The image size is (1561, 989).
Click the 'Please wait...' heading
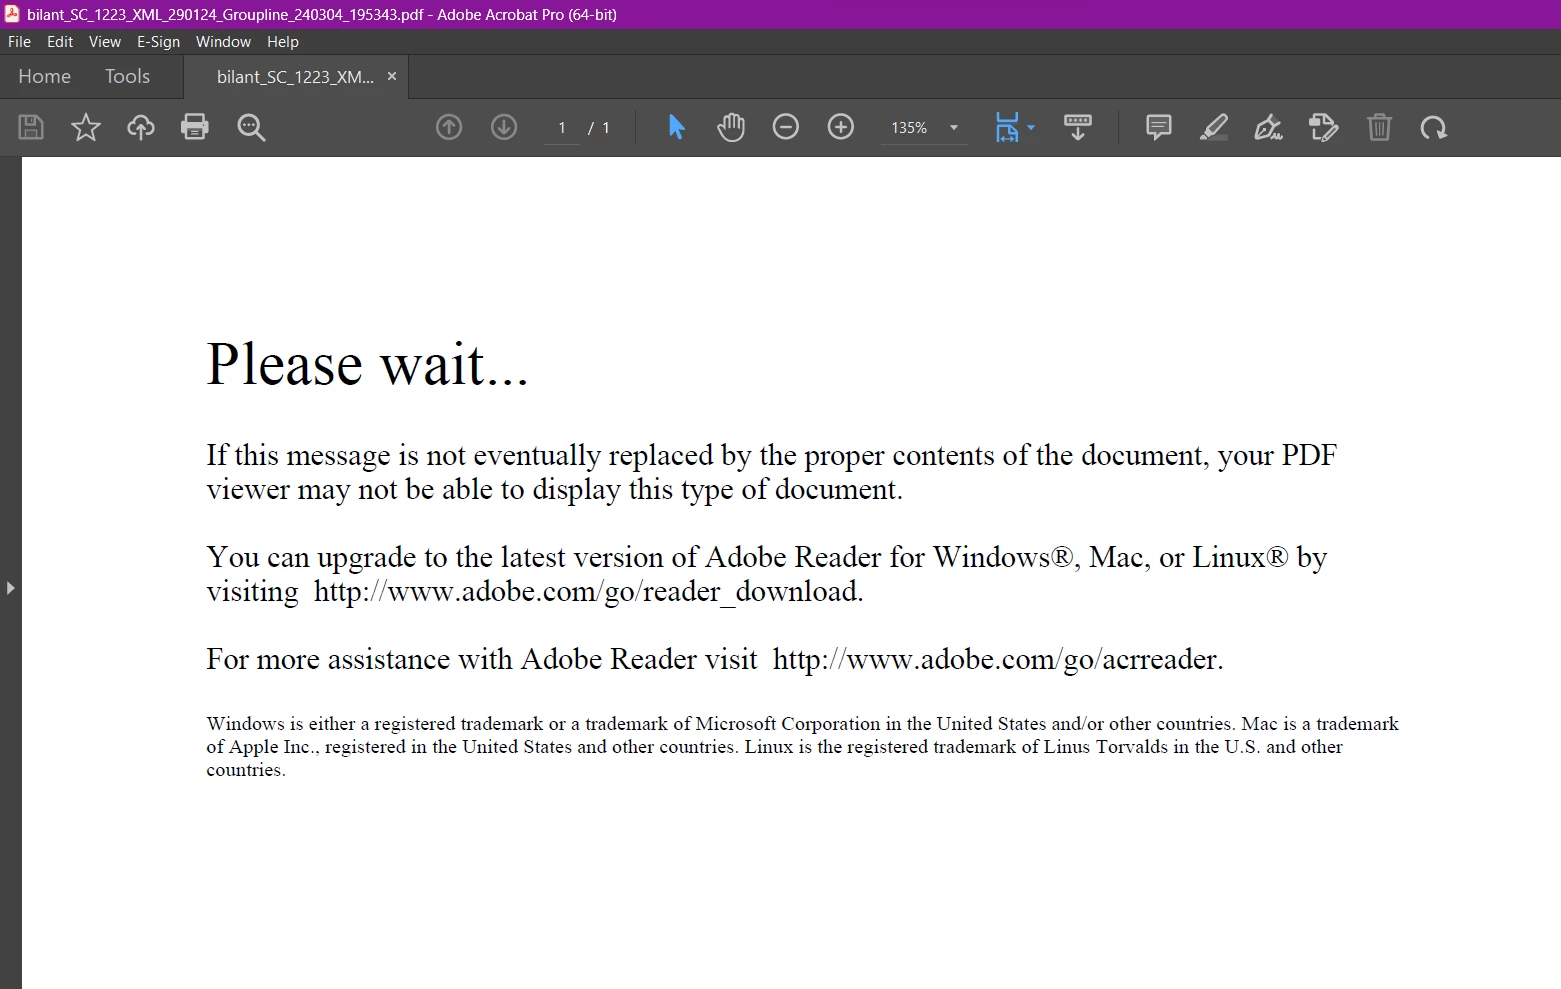pos(367,363)
